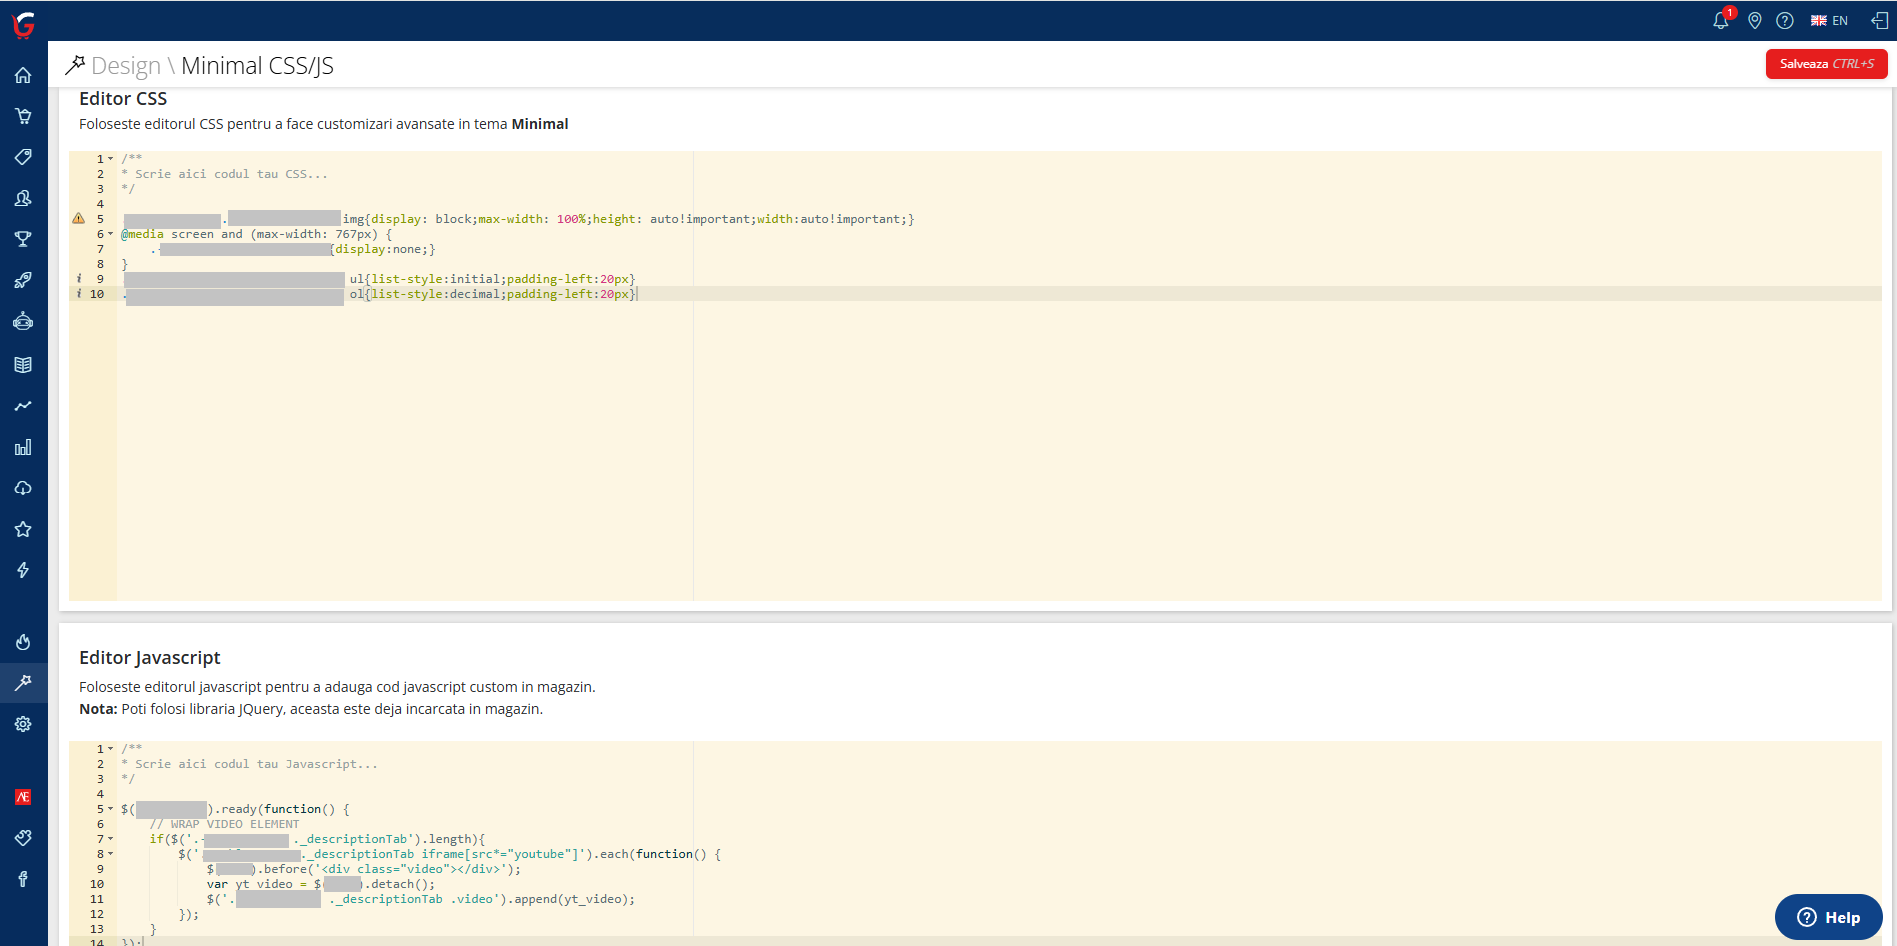Open the Help chat button
Screen dimensions: 1897x946
tap(1828, 917)
